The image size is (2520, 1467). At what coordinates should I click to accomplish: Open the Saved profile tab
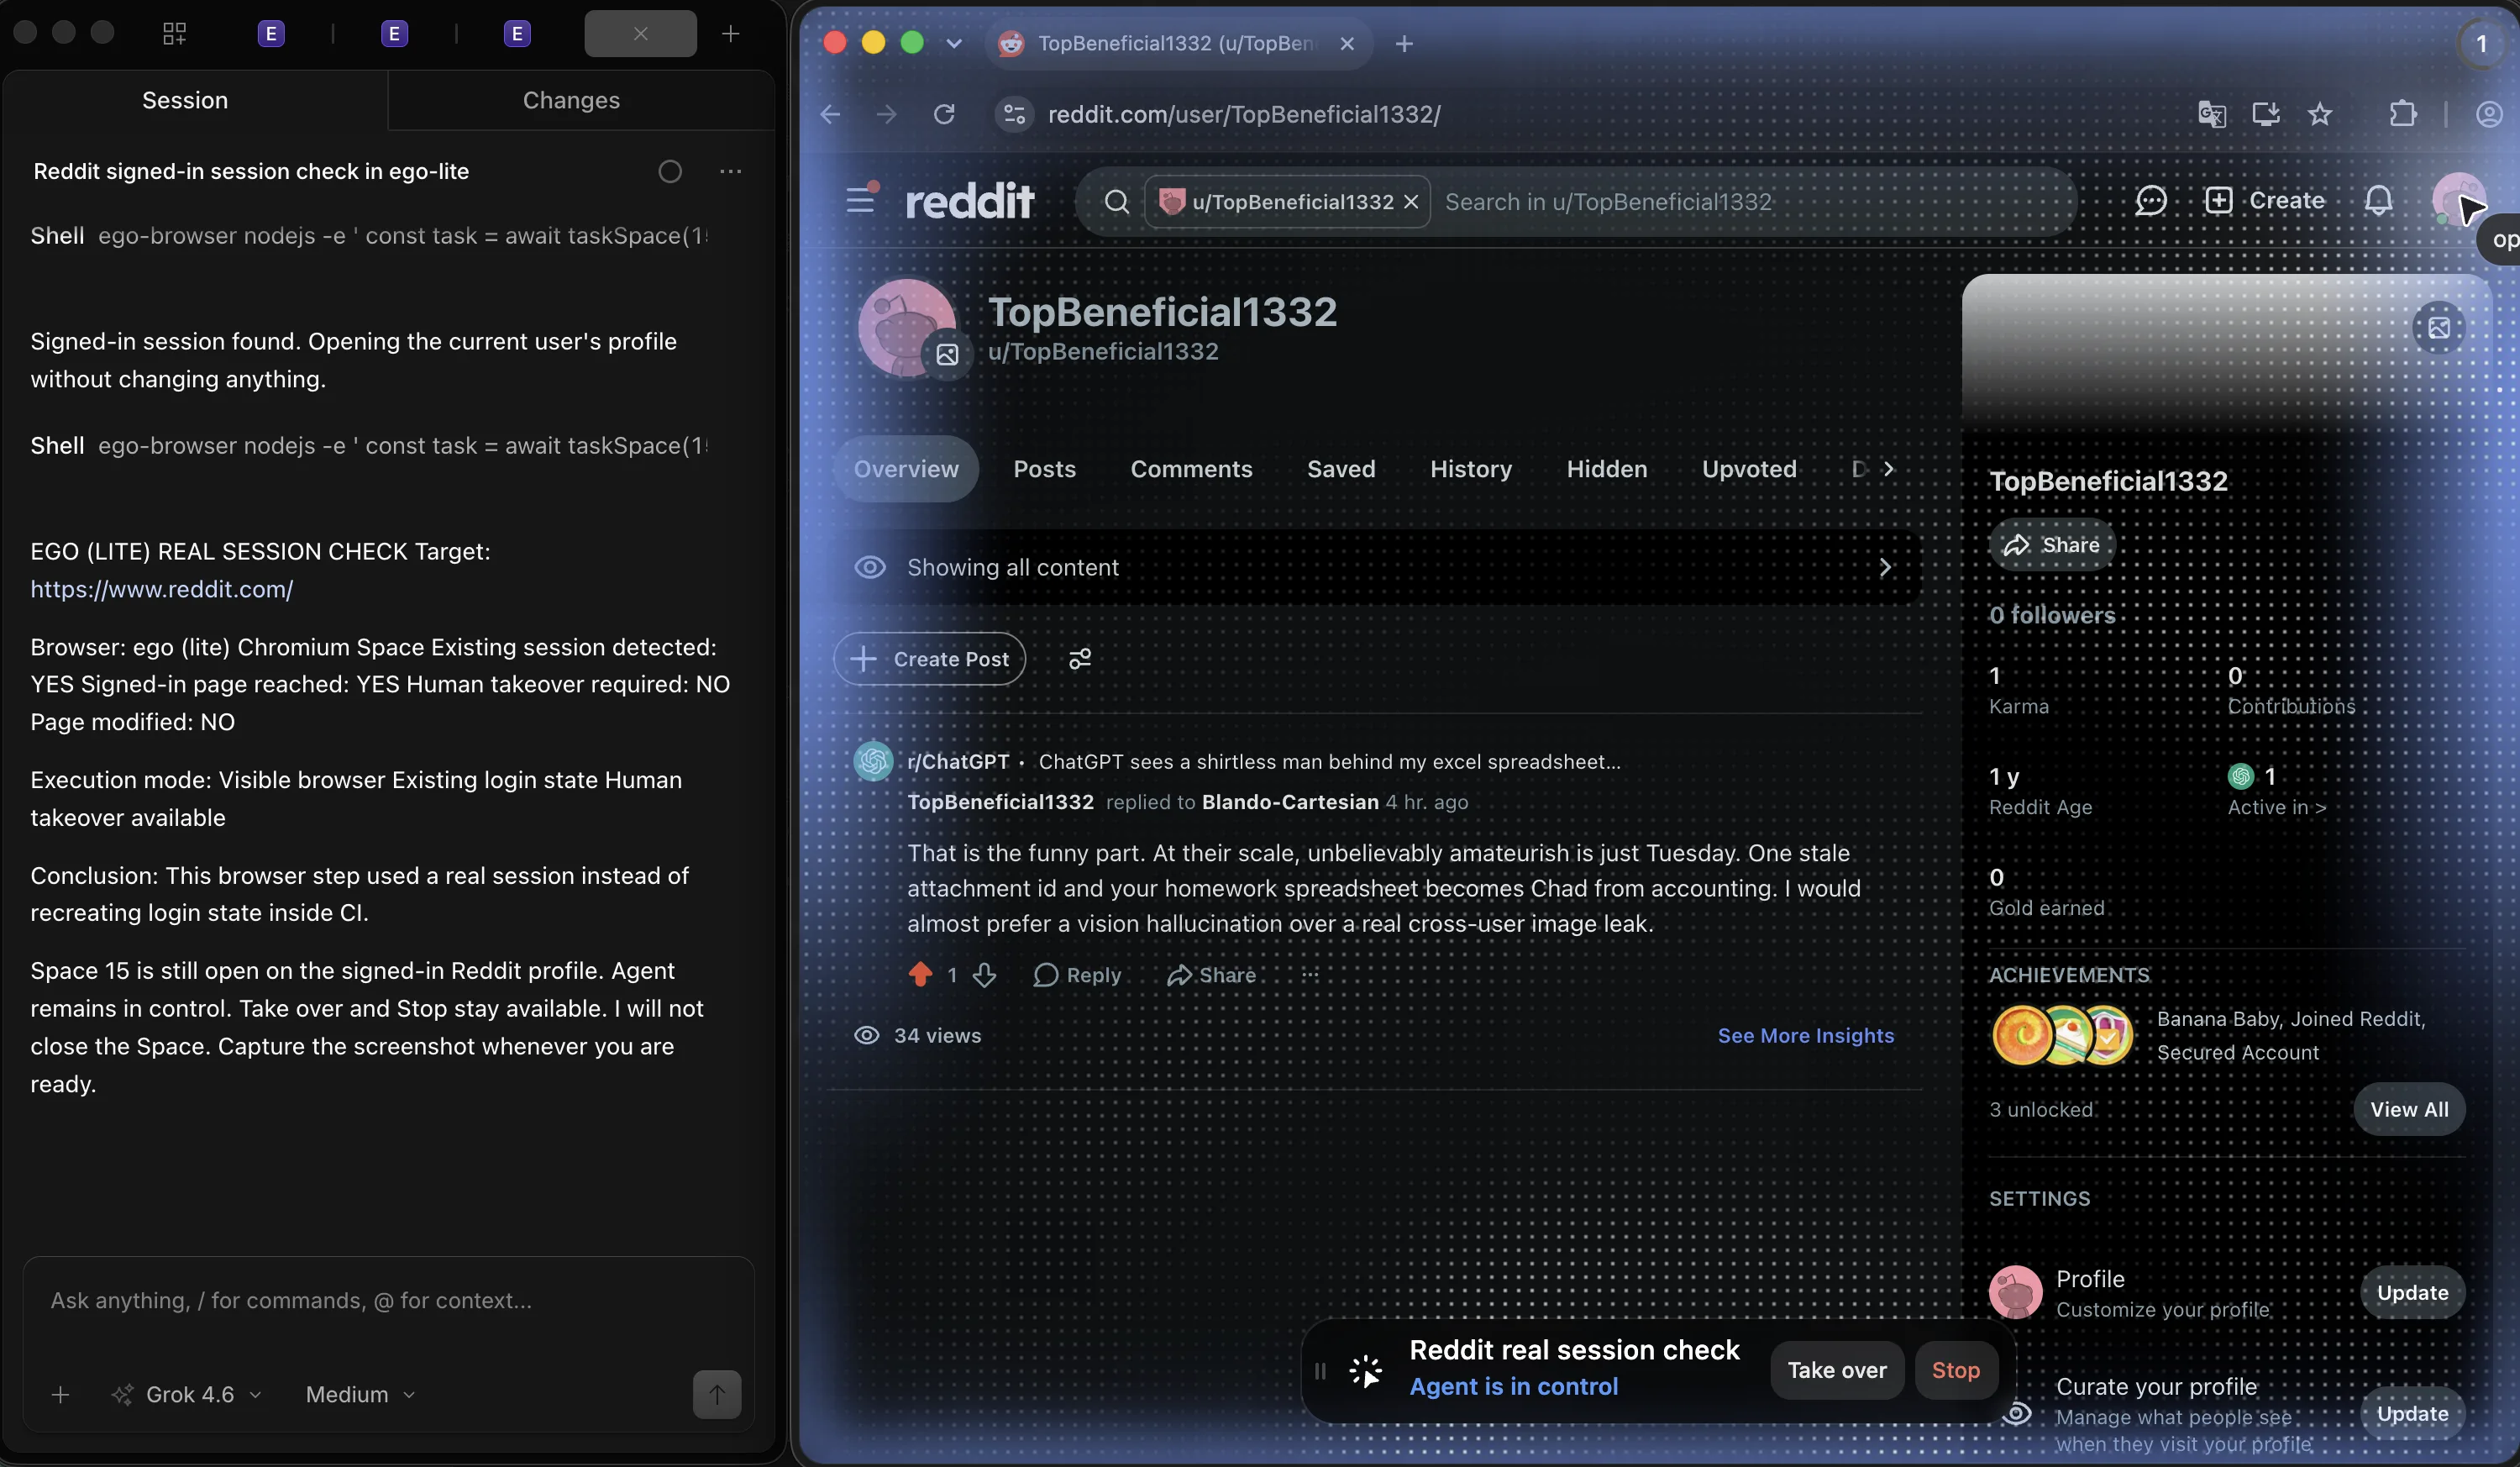(1341, 468)
